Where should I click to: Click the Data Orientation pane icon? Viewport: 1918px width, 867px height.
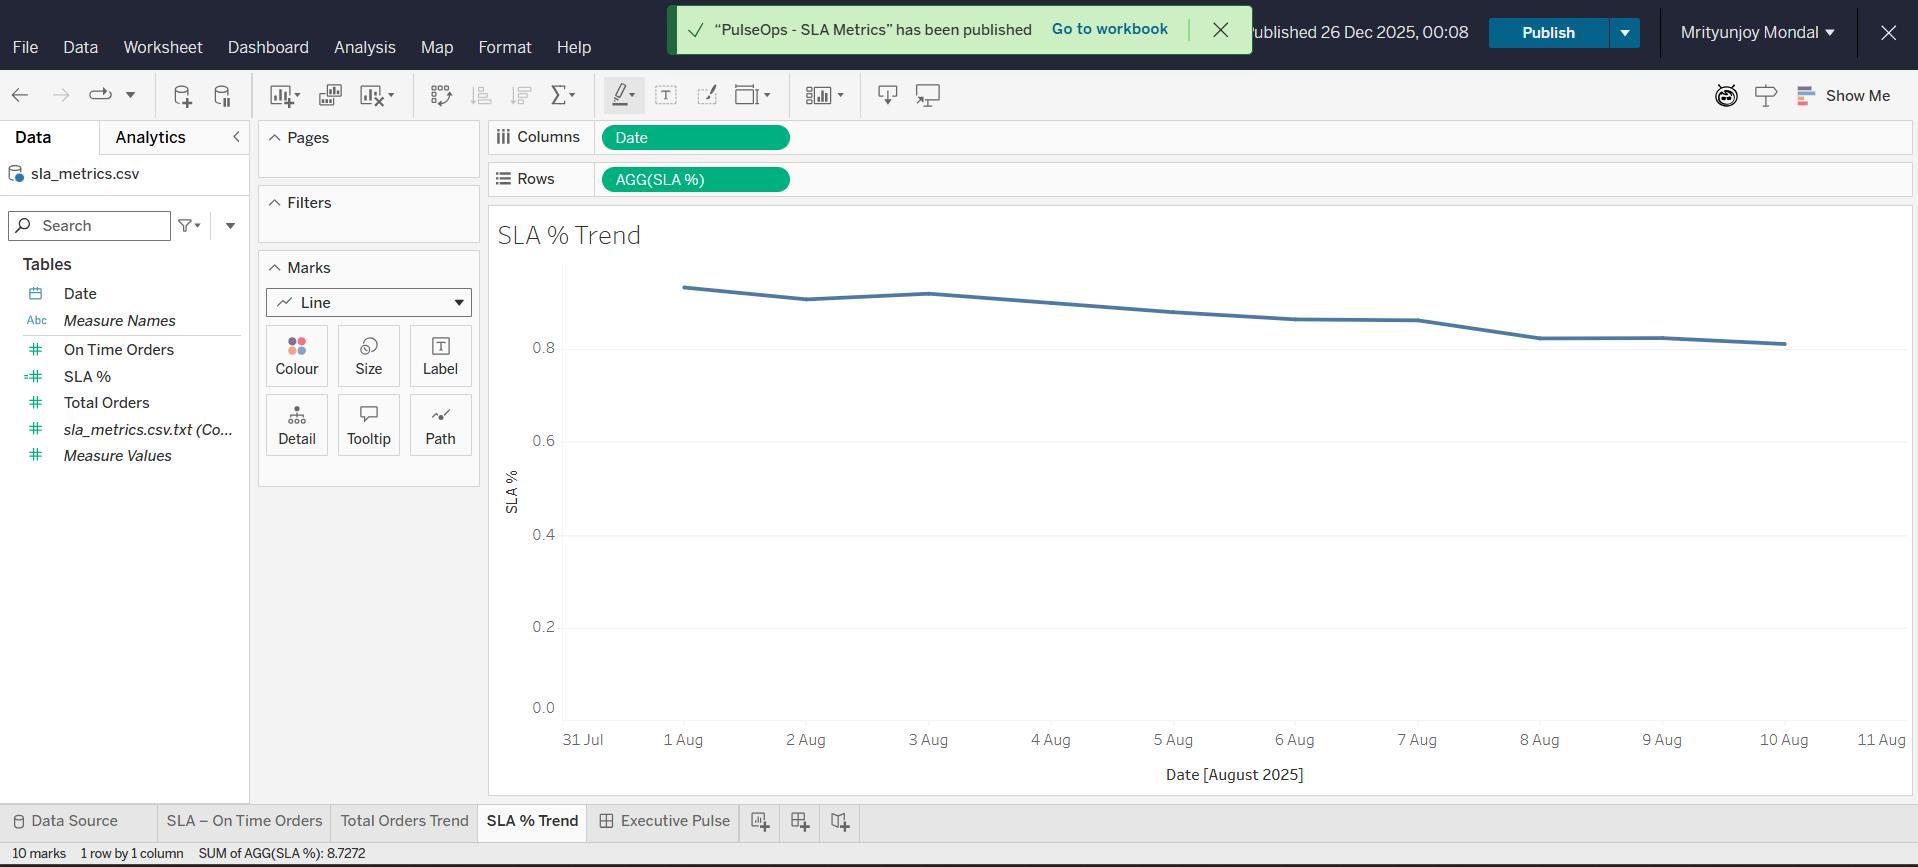point(1766,95)
